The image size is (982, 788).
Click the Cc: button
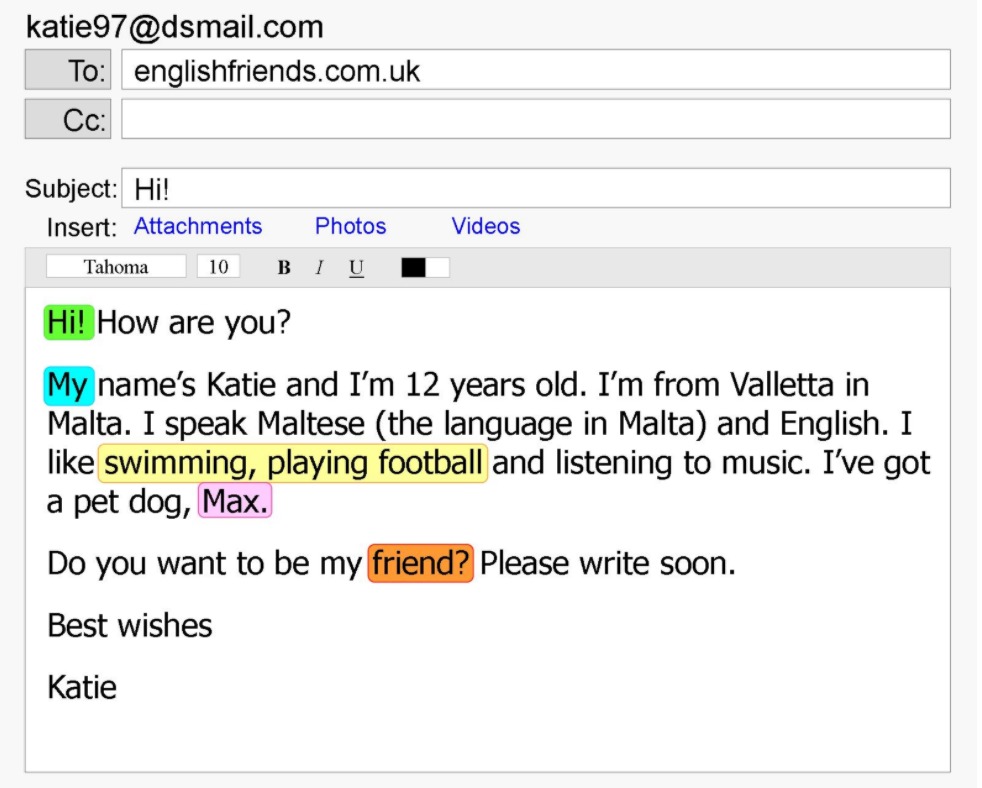[x=69, y=120]
